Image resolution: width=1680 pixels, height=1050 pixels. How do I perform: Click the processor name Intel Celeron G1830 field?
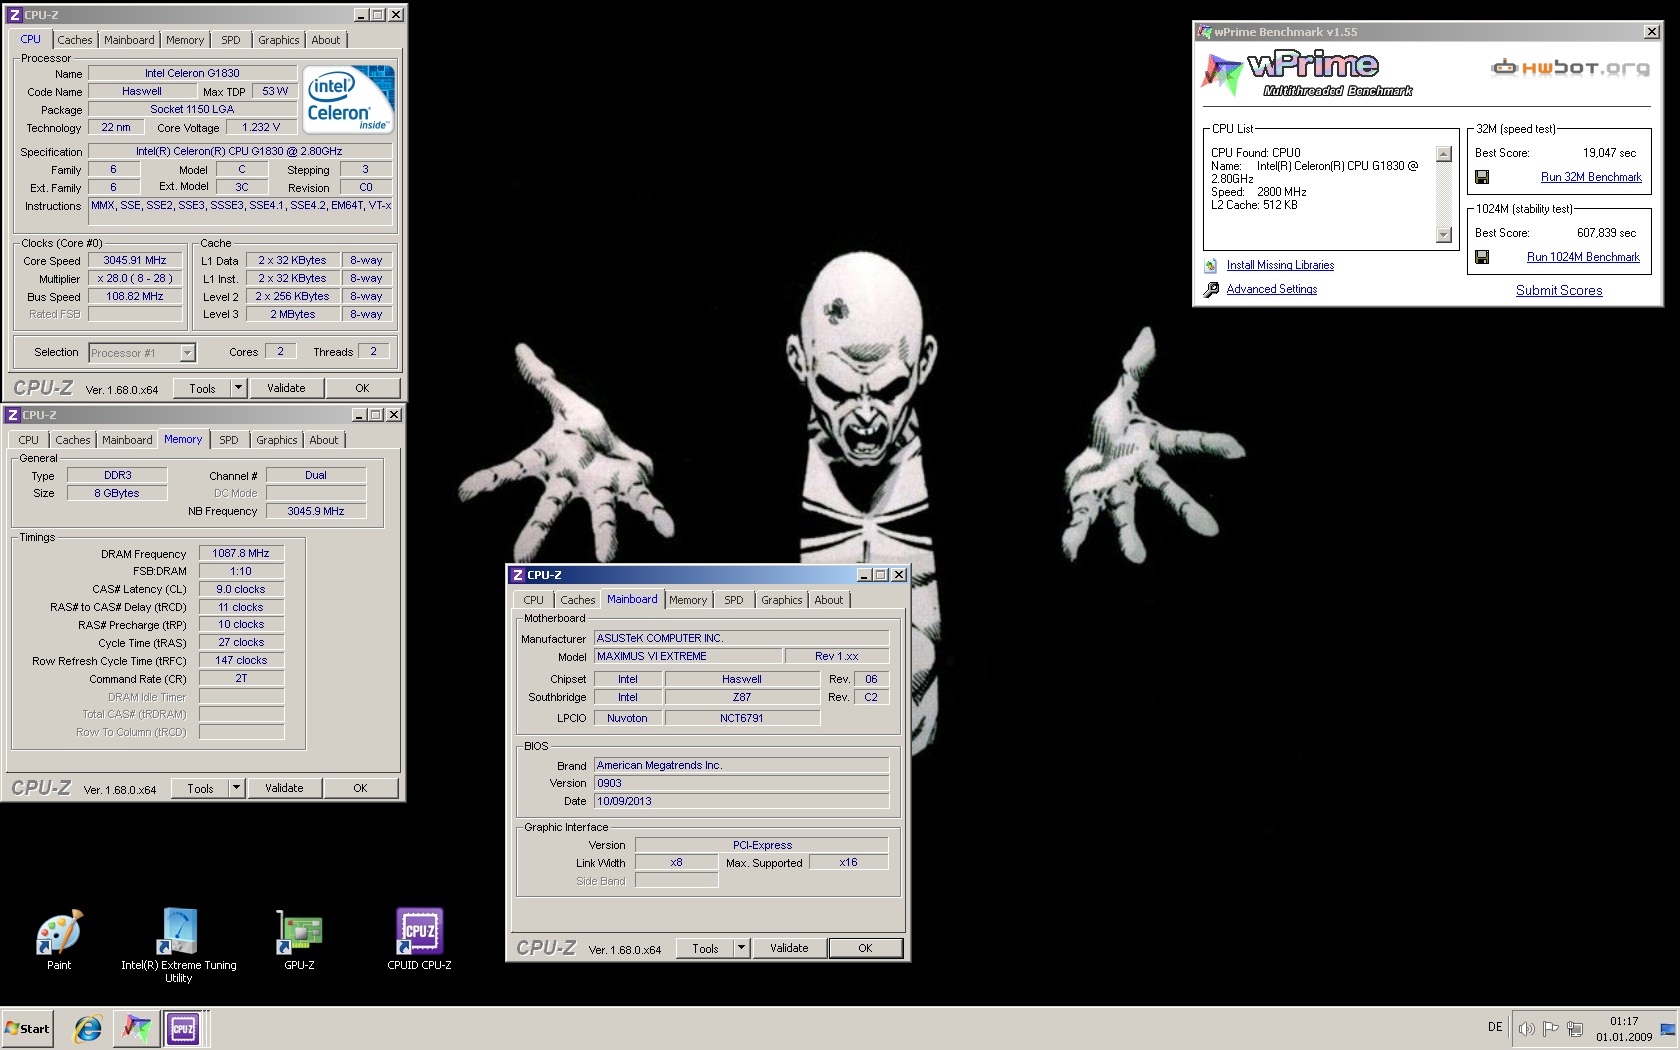coord(192,73)
